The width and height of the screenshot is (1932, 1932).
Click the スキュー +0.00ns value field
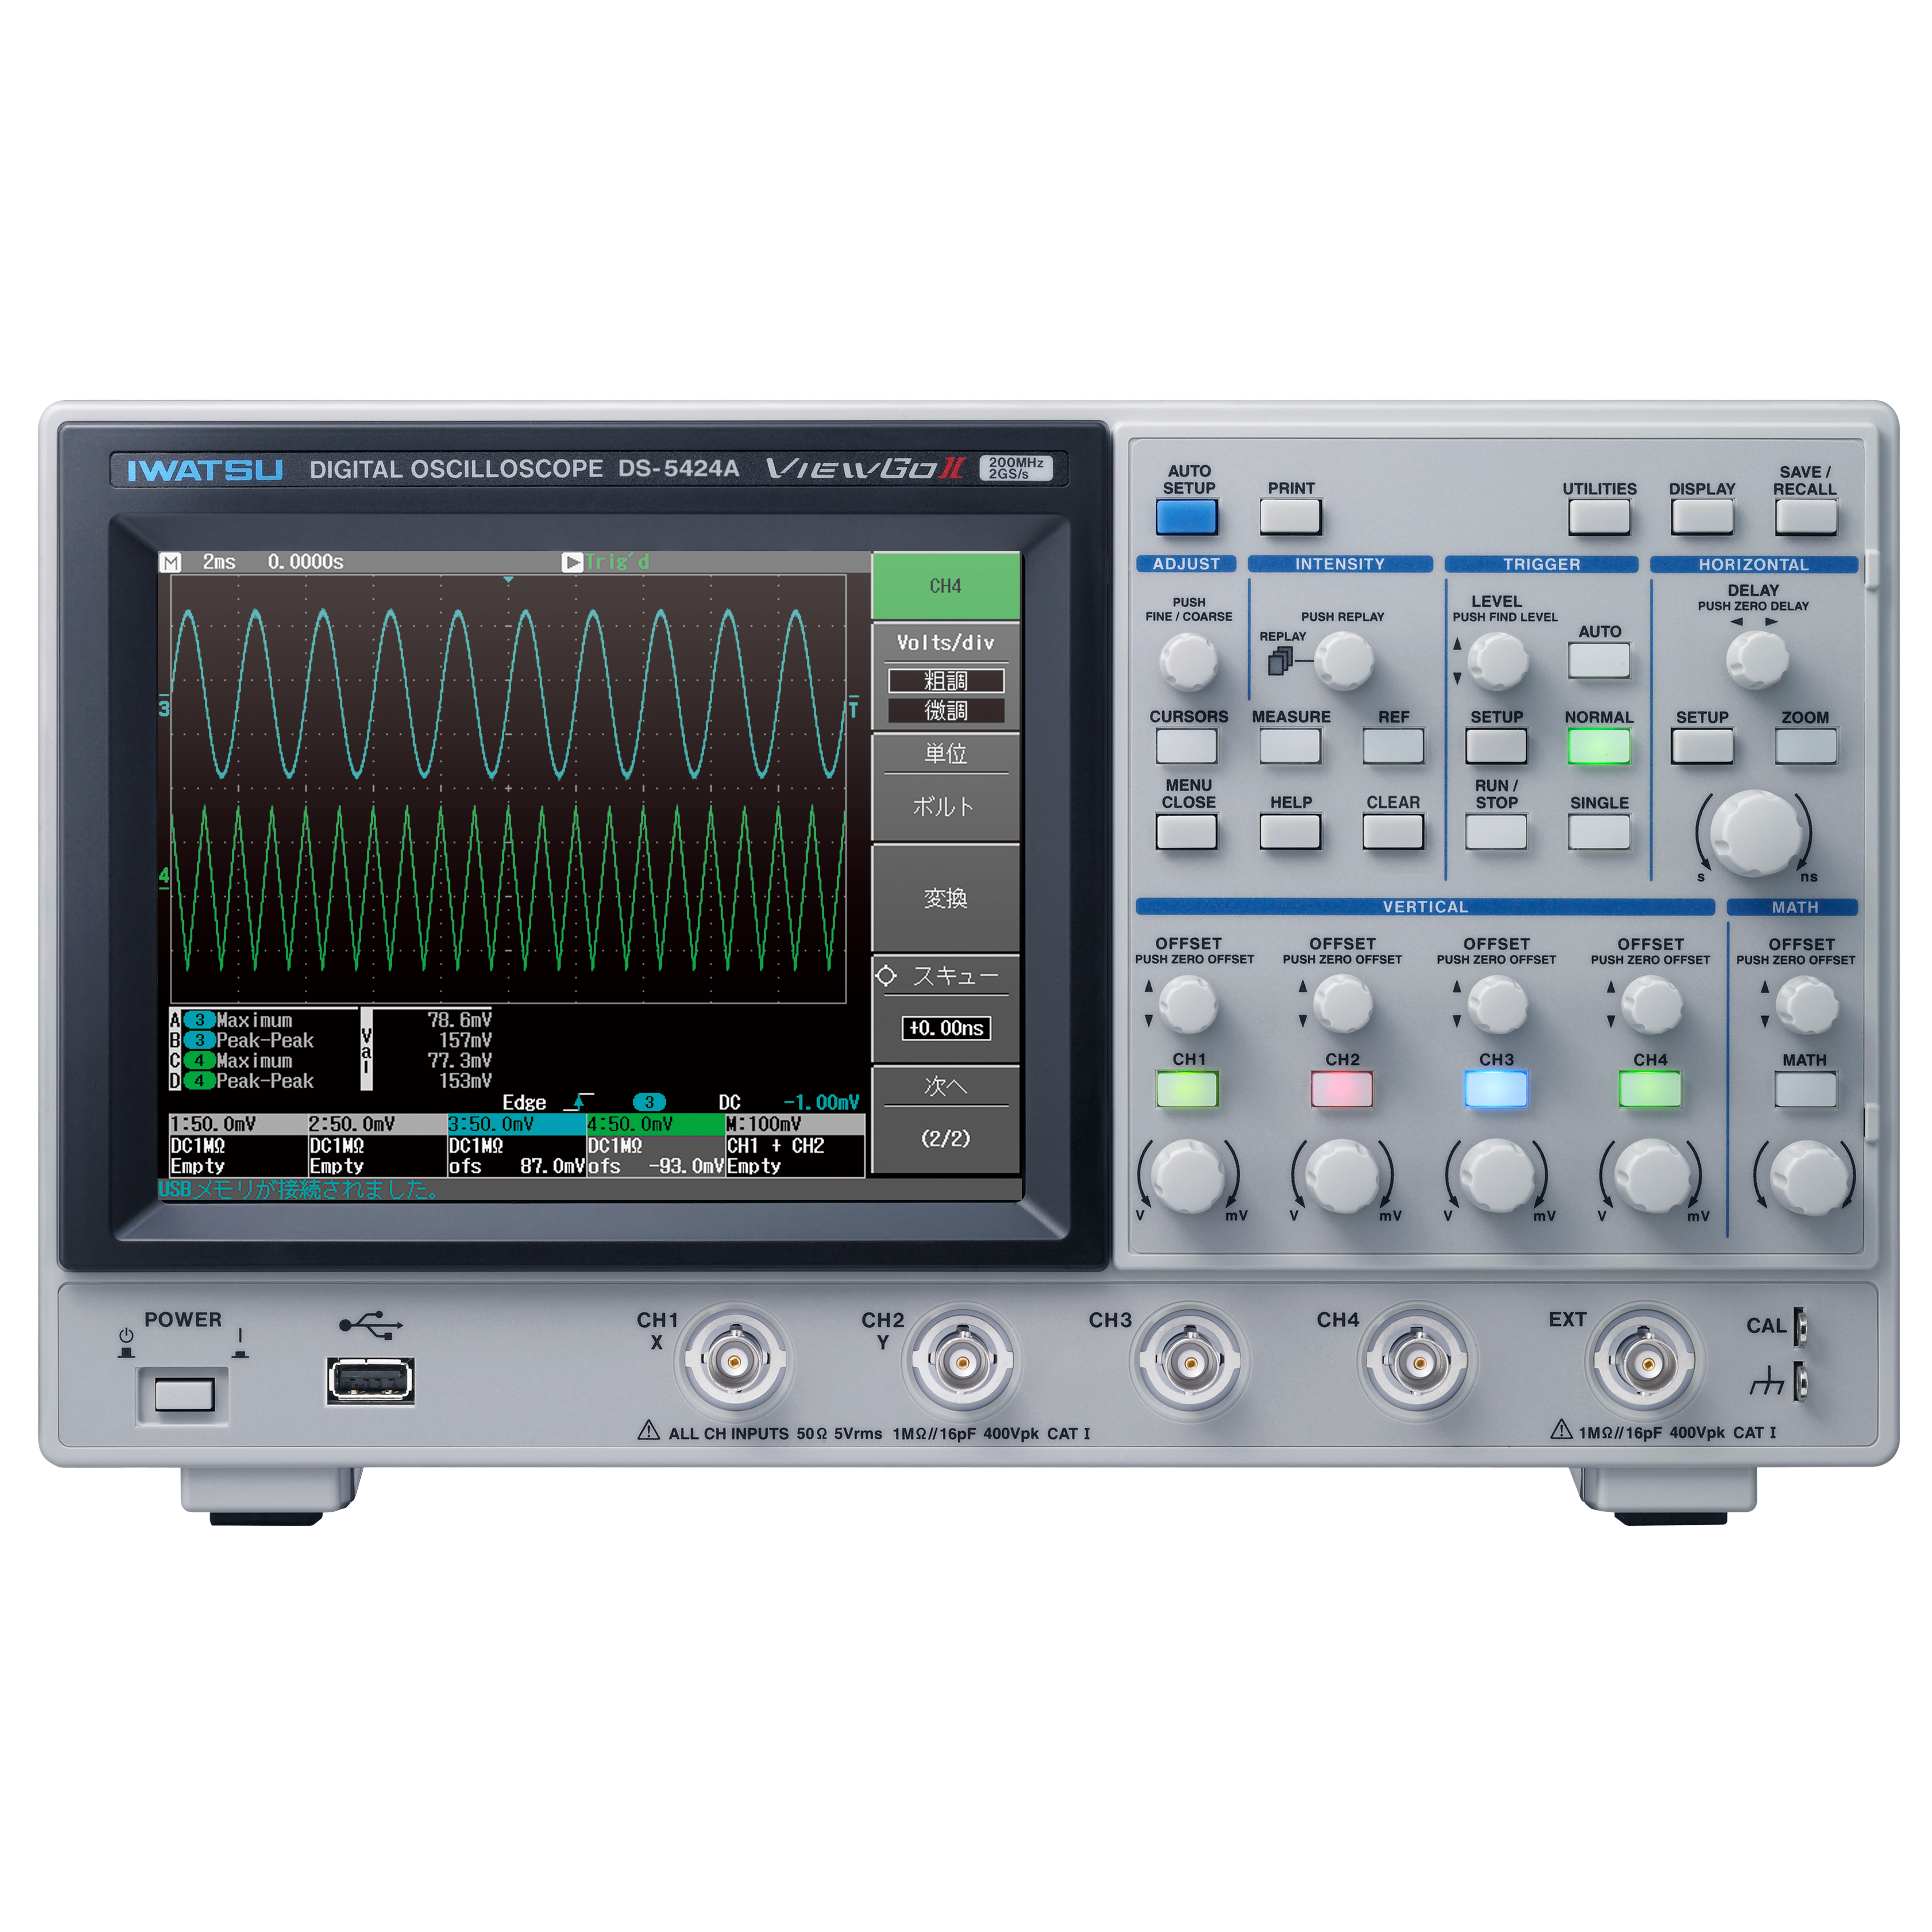pos(946,1028)
